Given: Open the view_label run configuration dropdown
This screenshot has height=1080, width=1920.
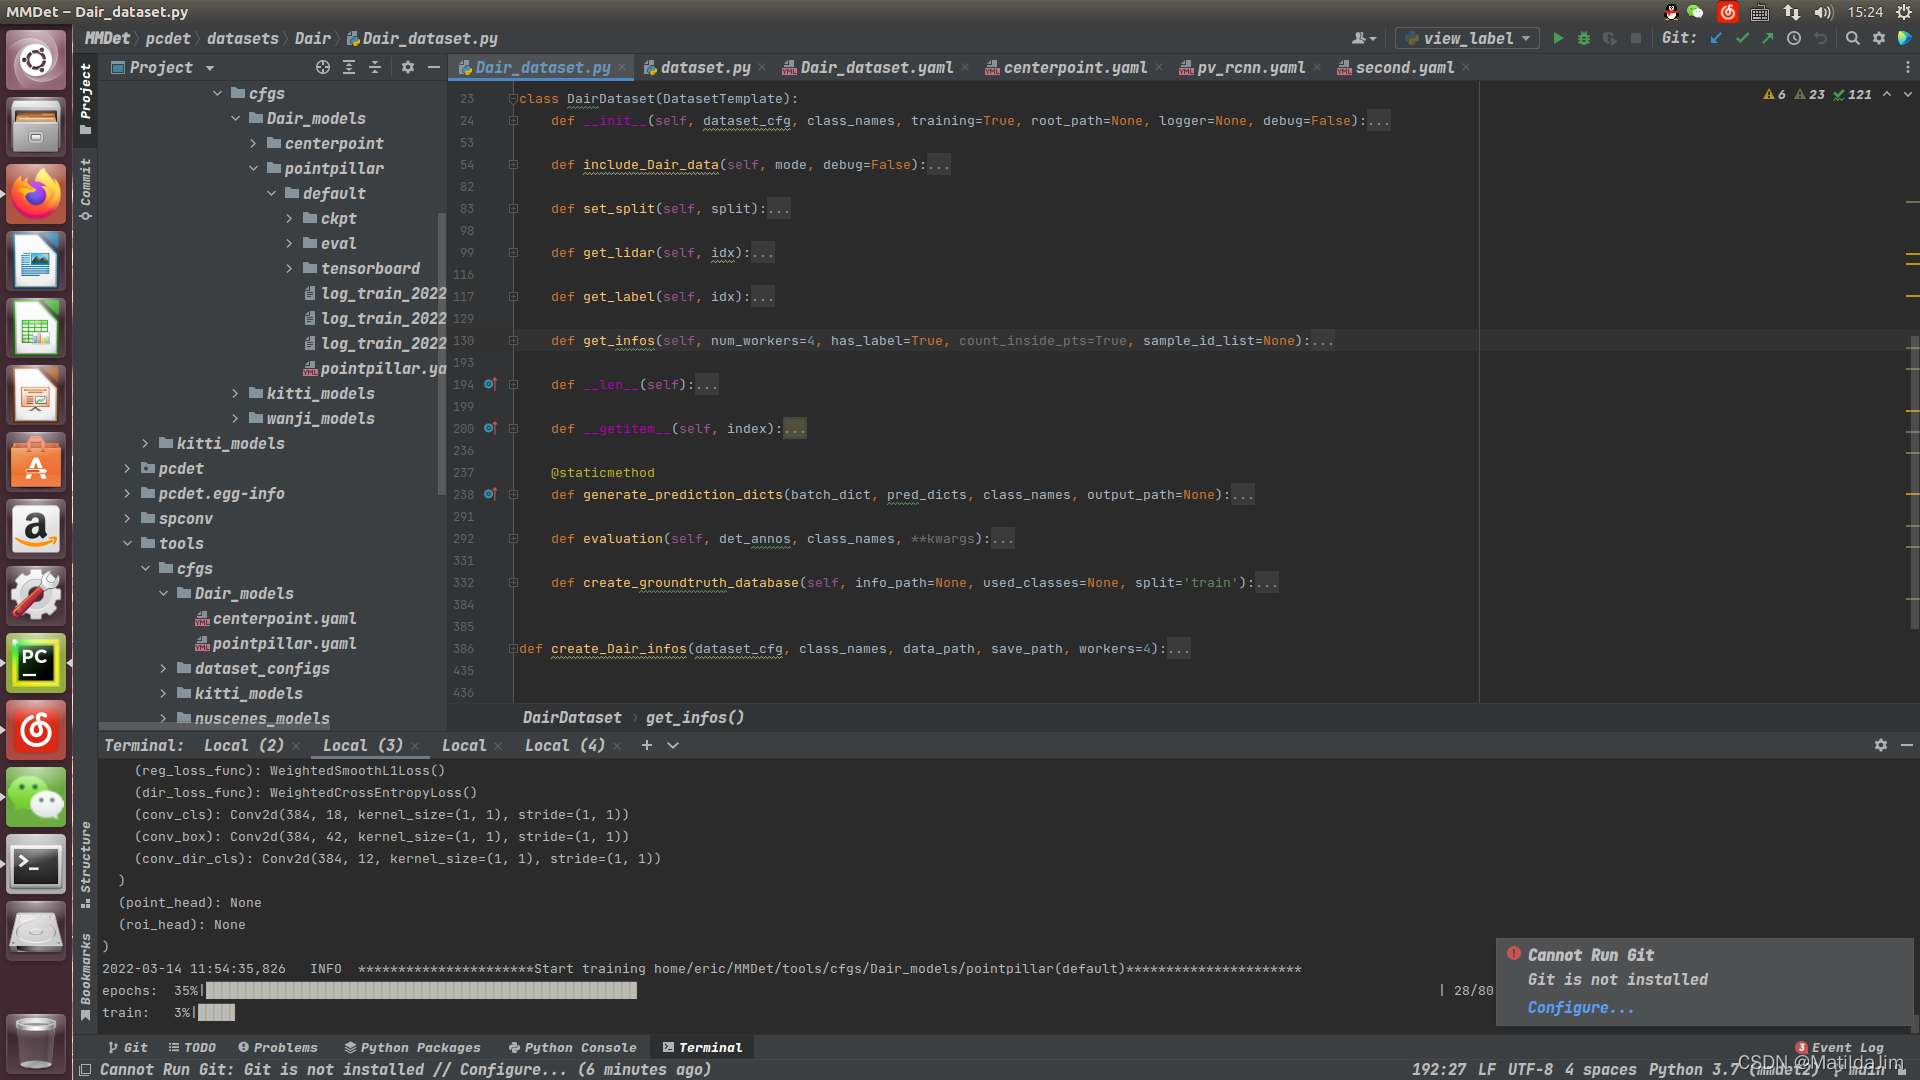Looking at the screenshot, I should click(1467, 38).
